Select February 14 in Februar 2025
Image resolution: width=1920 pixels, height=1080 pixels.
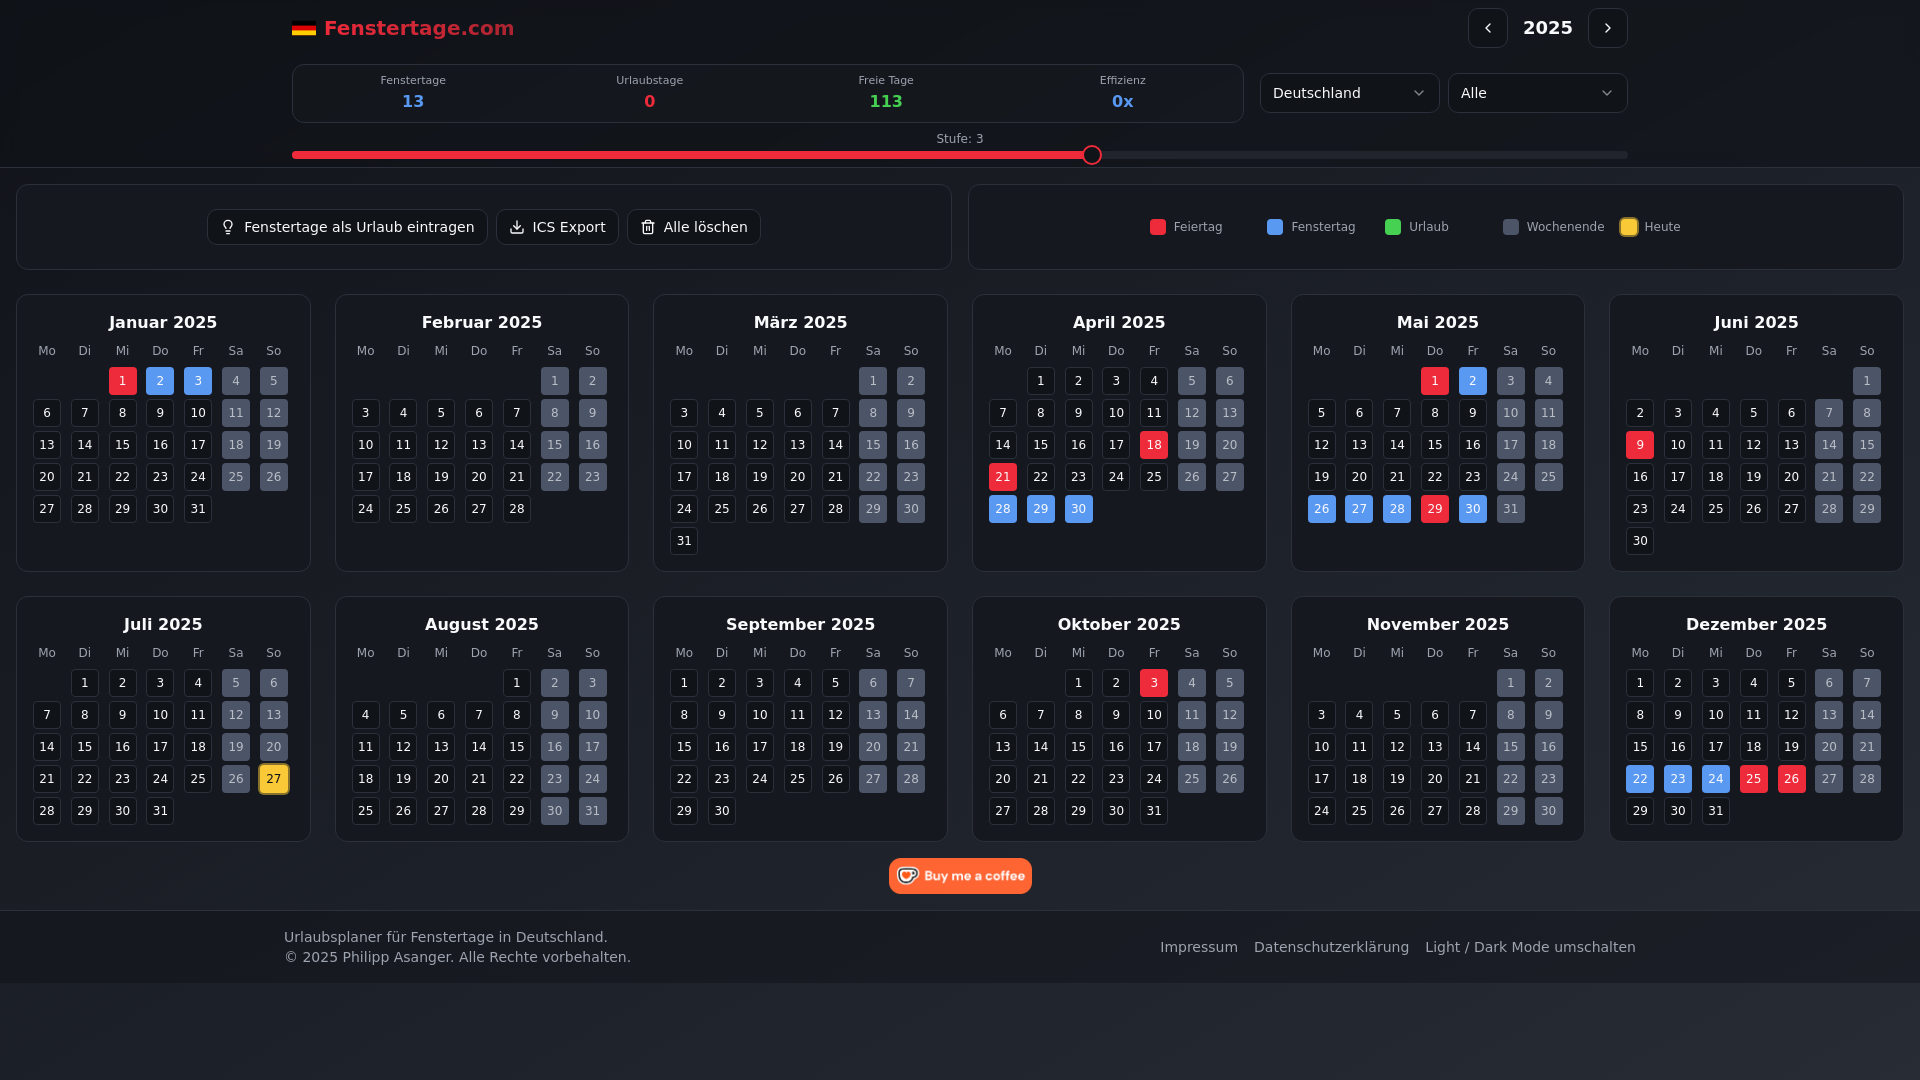(517, 445)
